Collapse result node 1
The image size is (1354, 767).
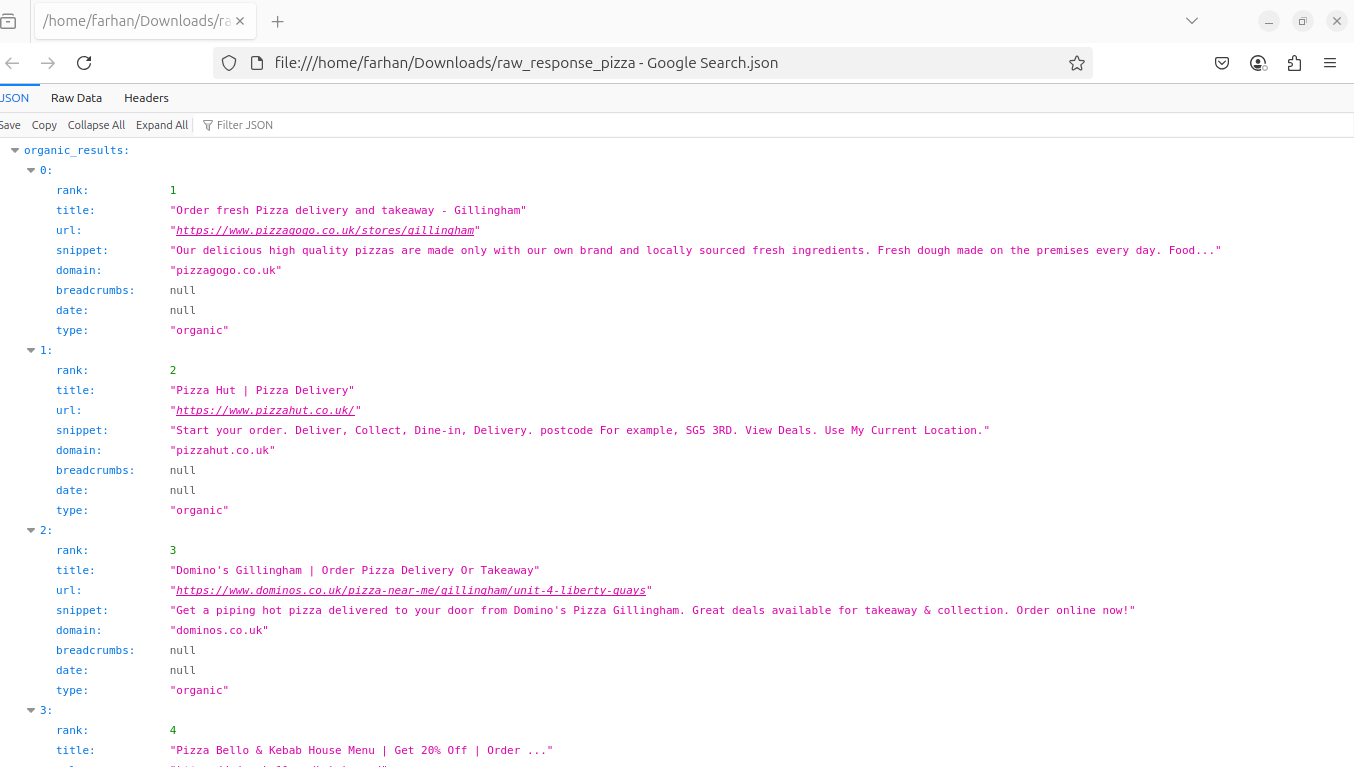(x=31, y=350)
